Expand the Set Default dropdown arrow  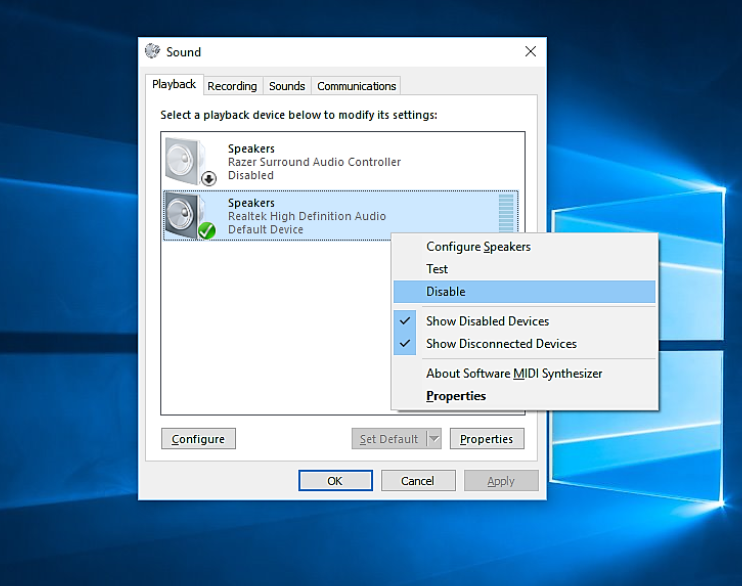click(434, 439)
